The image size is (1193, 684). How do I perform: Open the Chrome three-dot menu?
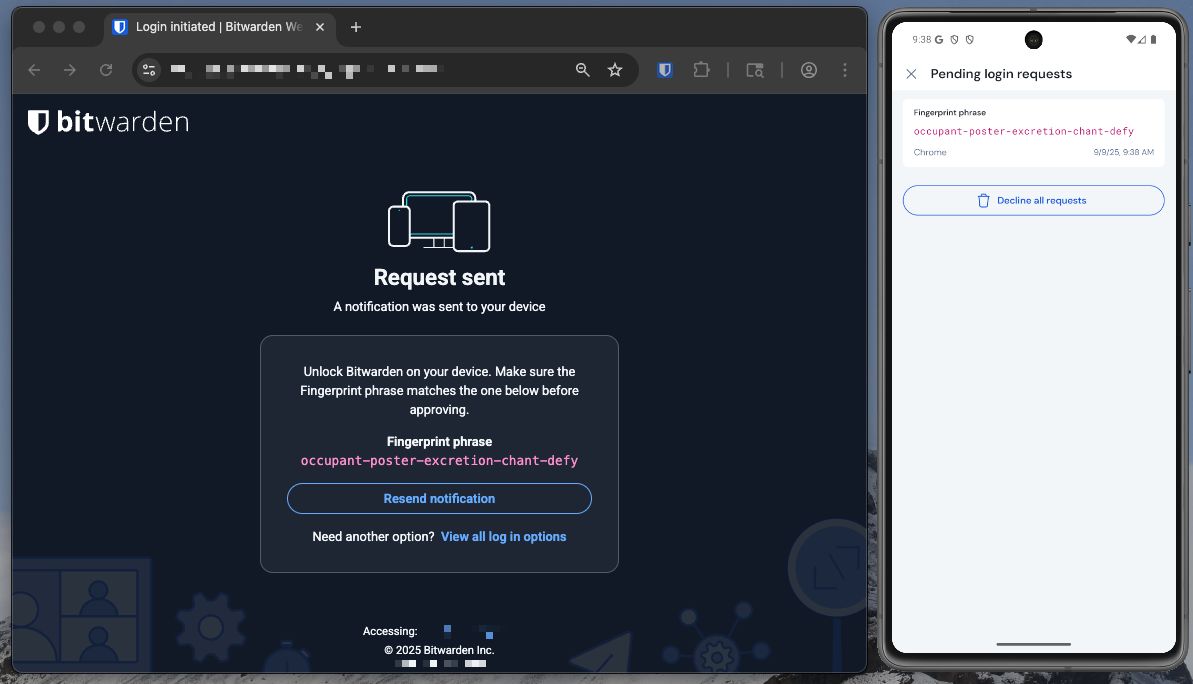click(845, 70)
